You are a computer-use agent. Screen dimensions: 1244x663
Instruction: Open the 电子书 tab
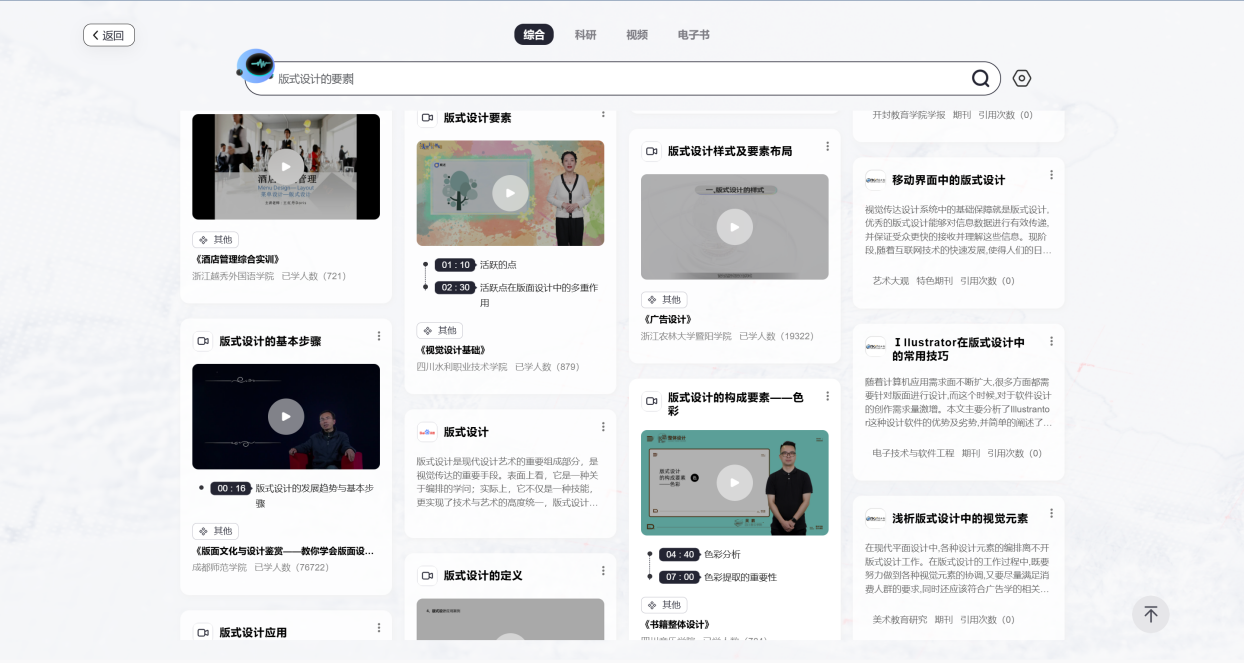(693, 35)
